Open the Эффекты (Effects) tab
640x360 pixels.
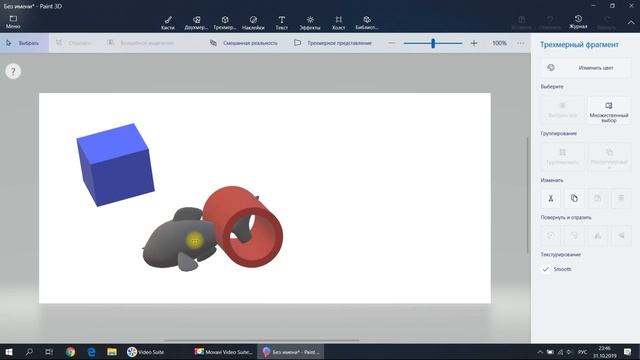tap(310, 23)
